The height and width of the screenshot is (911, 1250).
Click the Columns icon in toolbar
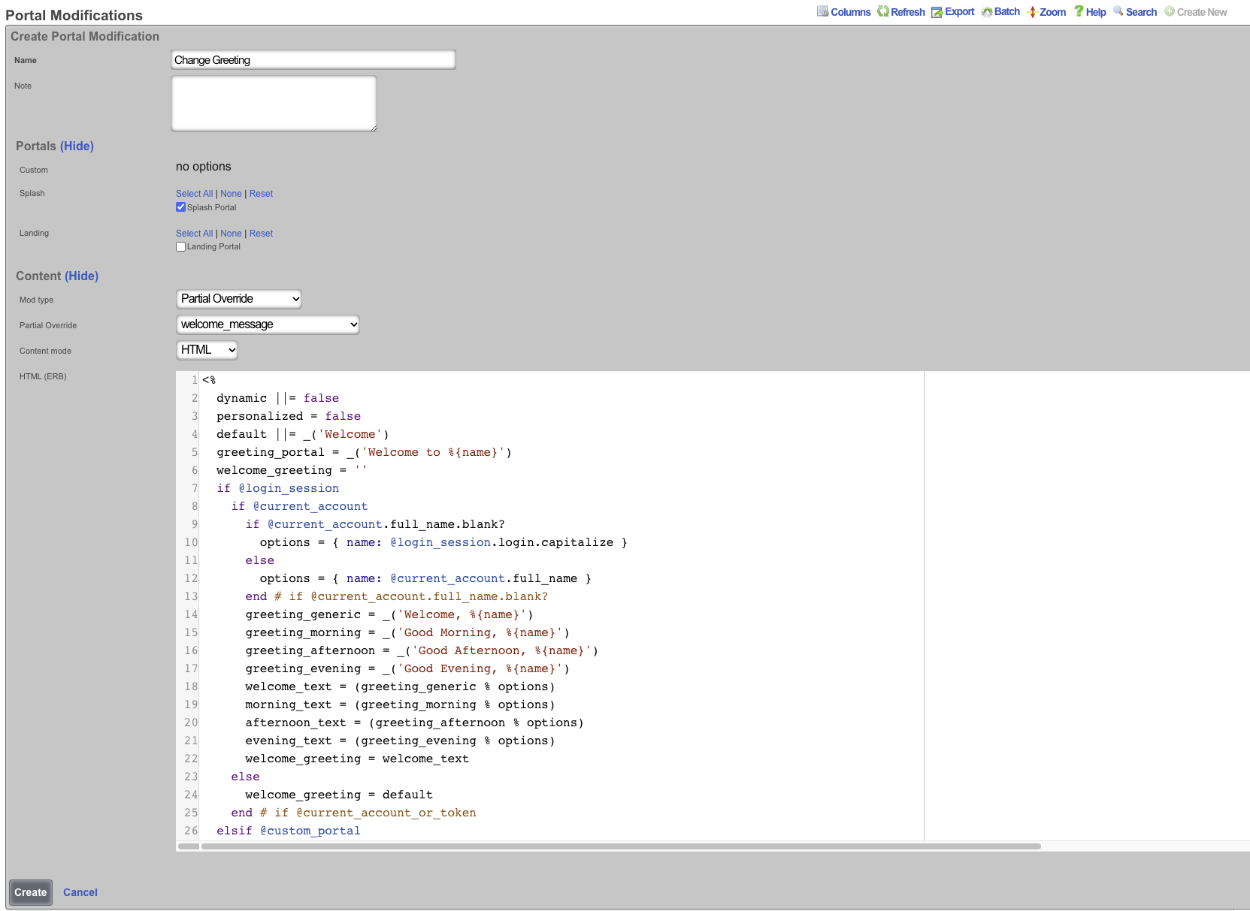[x=823, y=12]
